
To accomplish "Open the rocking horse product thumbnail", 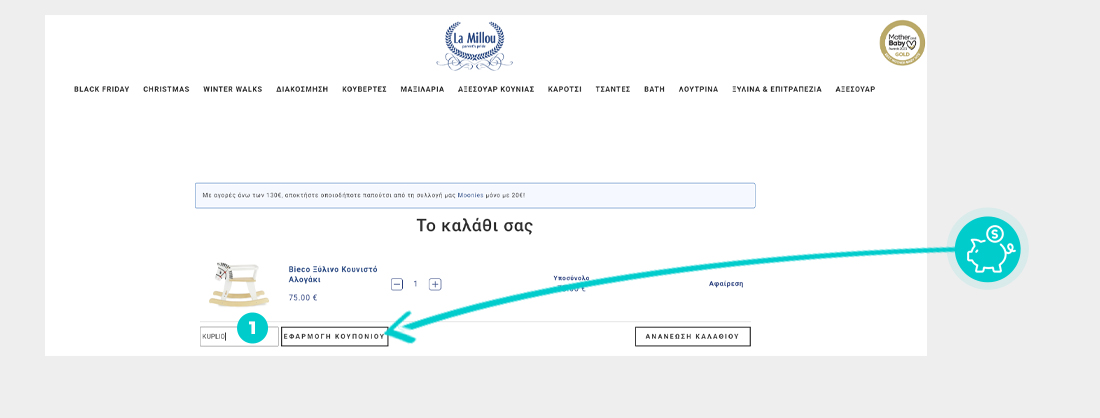I will [x=238, y=284].
